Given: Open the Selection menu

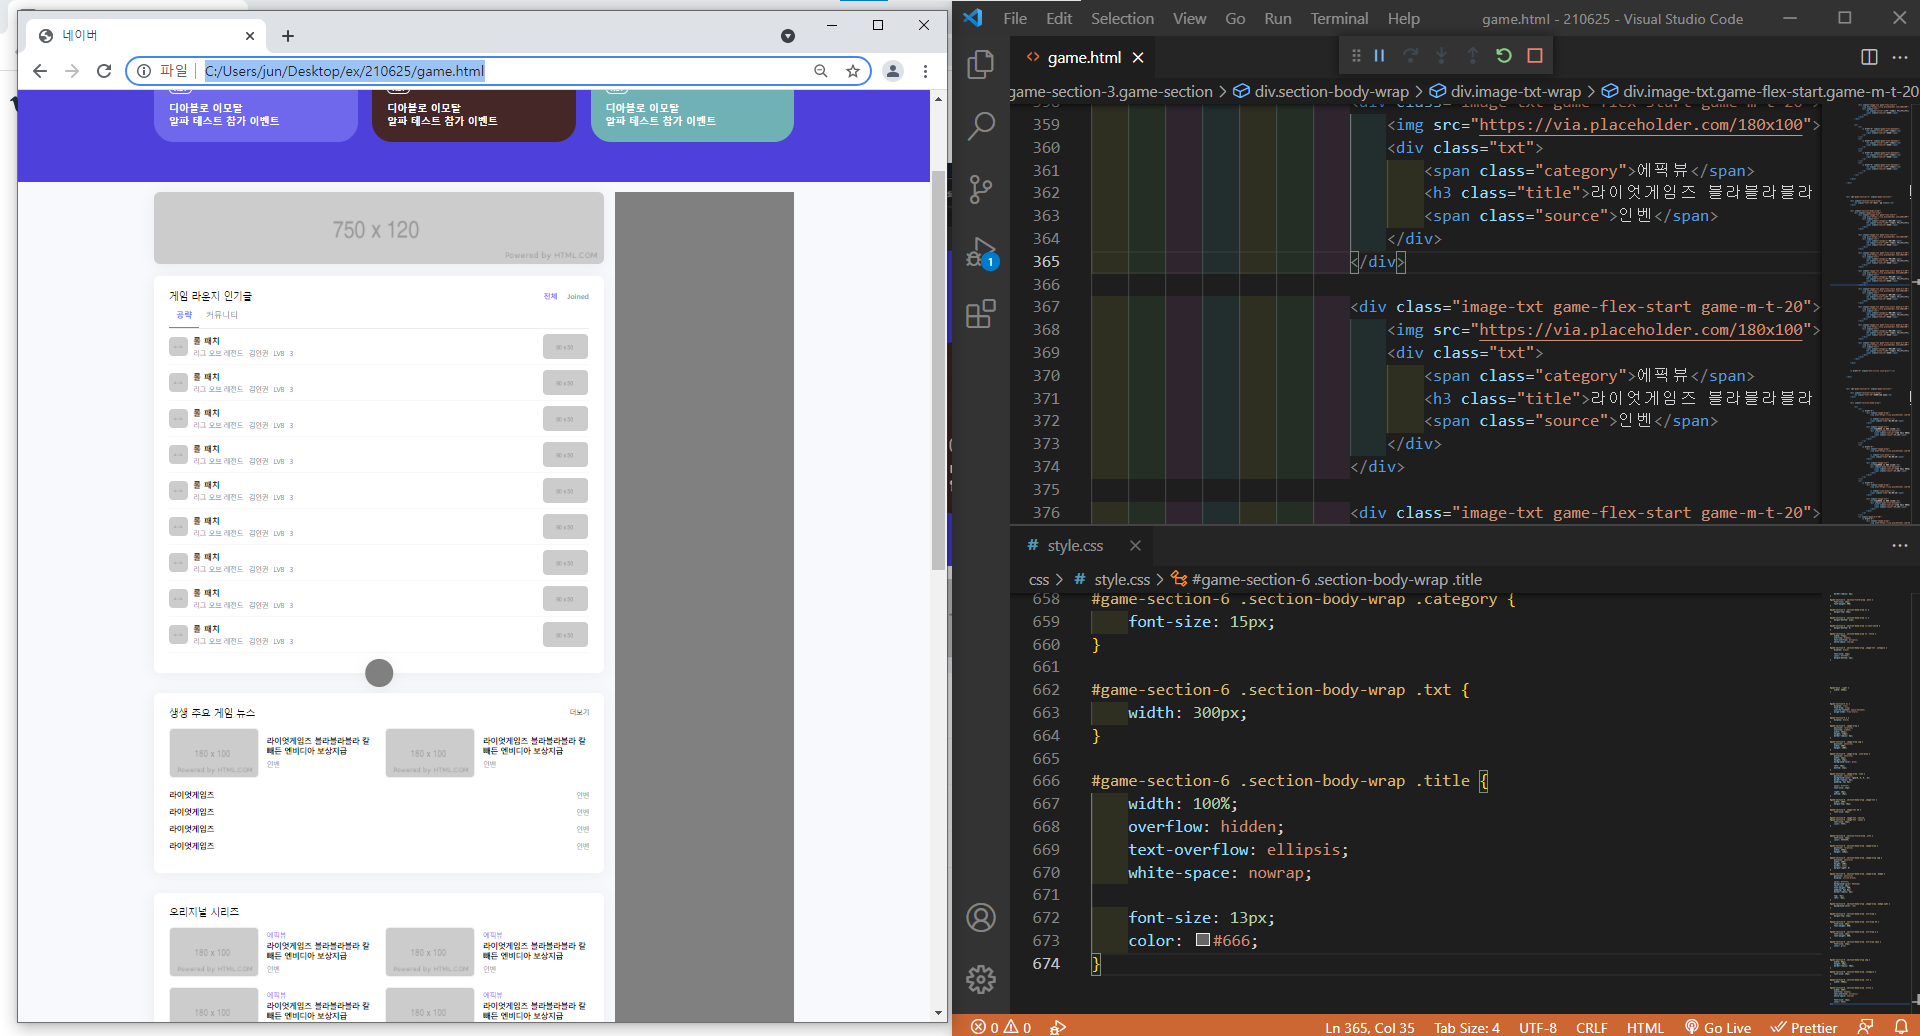Looking at the screenshot, I should click(x=1122, y=18).
